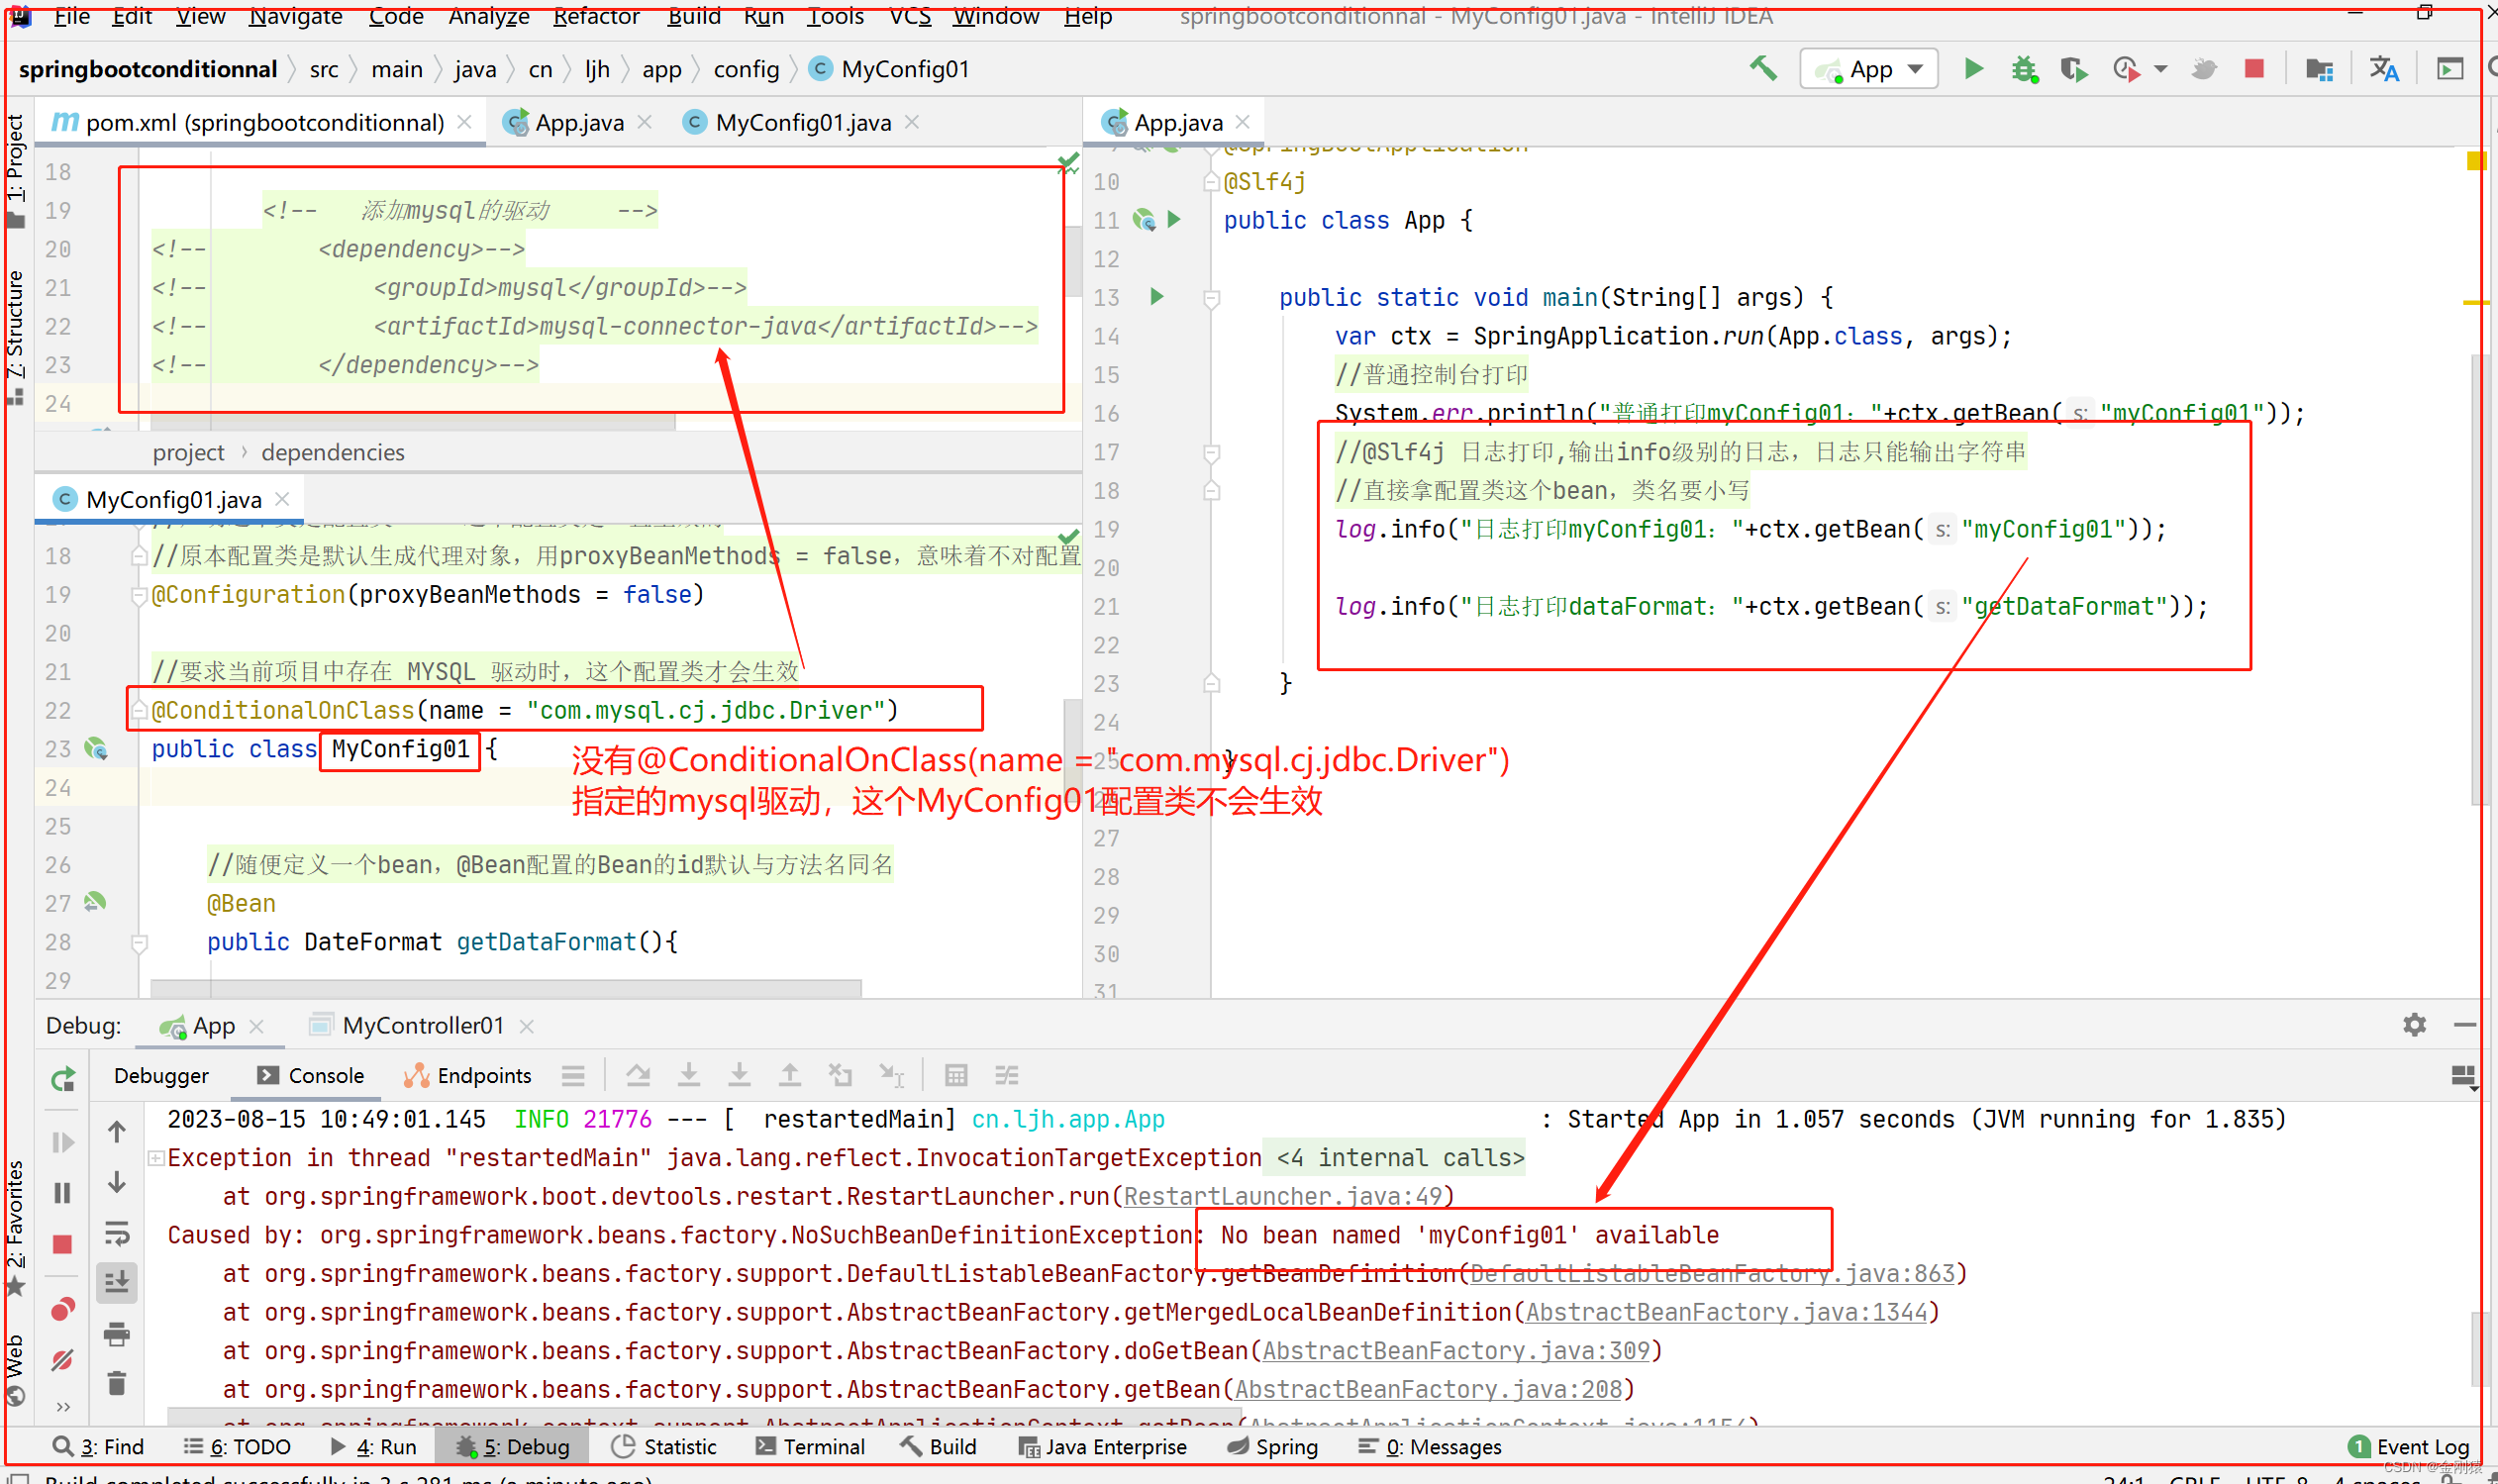
Task: Toggle mute breakpoints in the debugger sidebar
Action: coord(62,1360)
